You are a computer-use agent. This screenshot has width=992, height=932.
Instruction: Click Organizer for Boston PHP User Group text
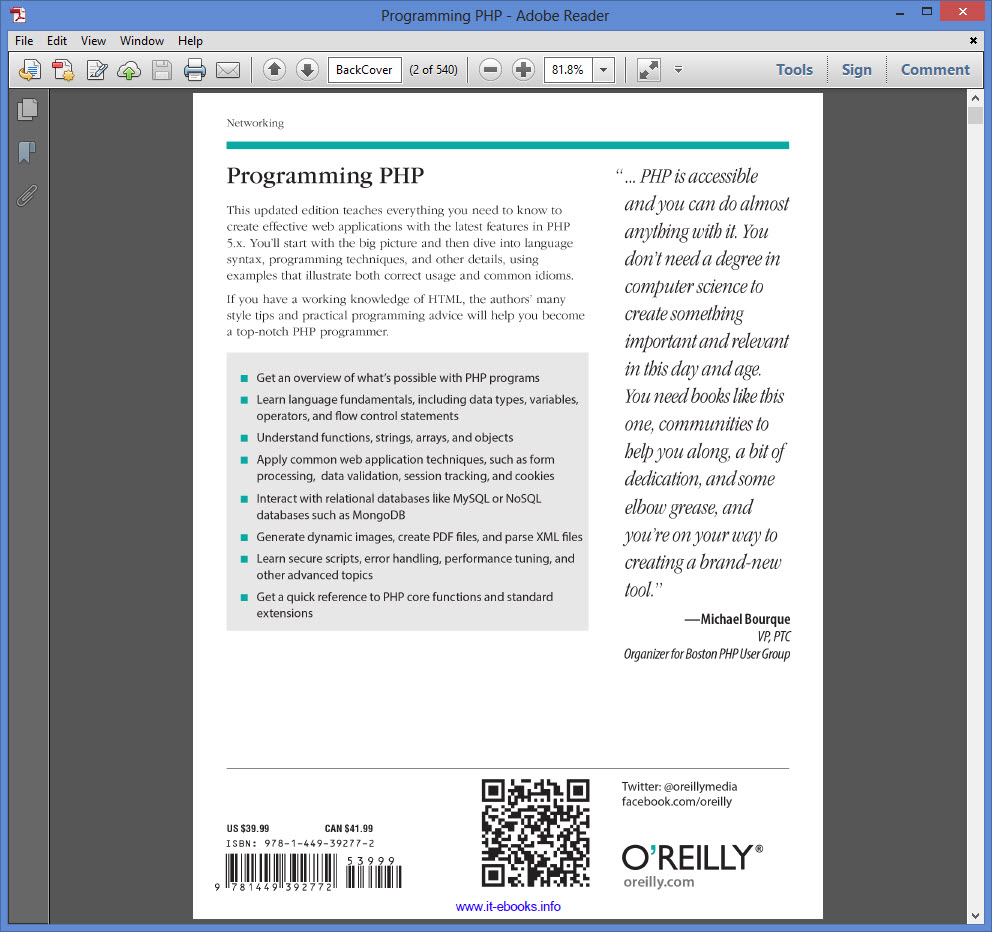click(x=707, y=654)
